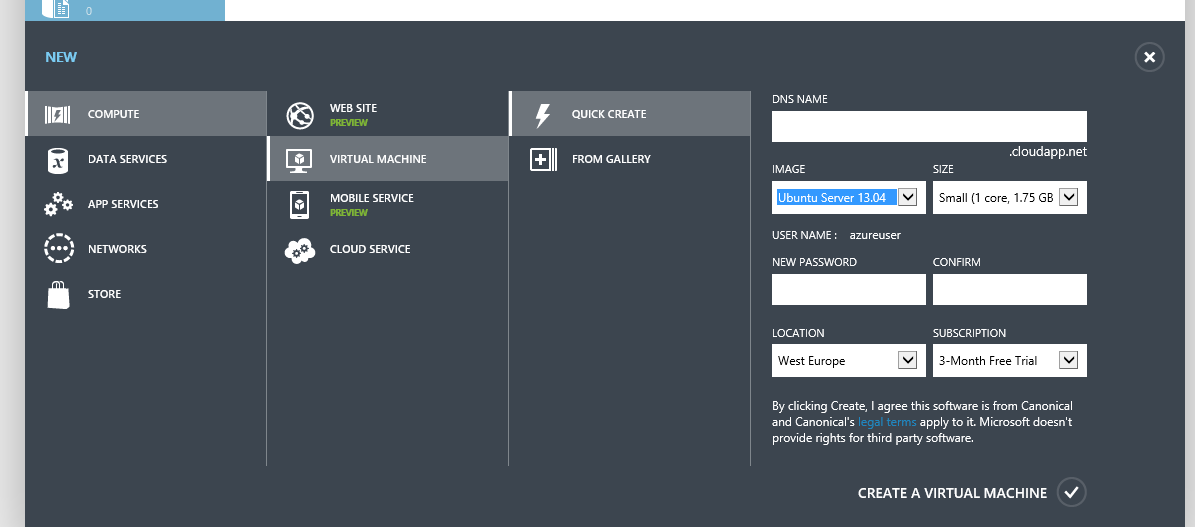Click the Store shopping bag icon

(x=59, y=294)
